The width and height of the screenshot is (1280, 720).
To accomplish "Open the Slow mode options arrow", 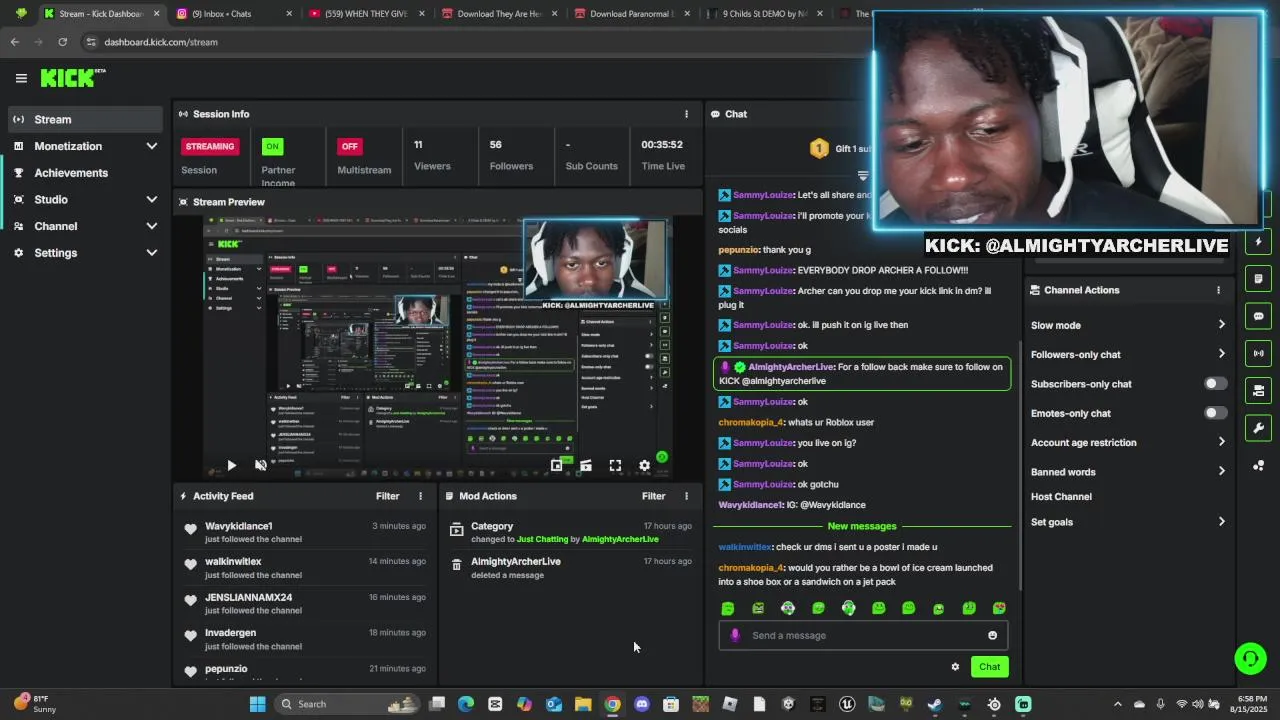I will 1221,325.
